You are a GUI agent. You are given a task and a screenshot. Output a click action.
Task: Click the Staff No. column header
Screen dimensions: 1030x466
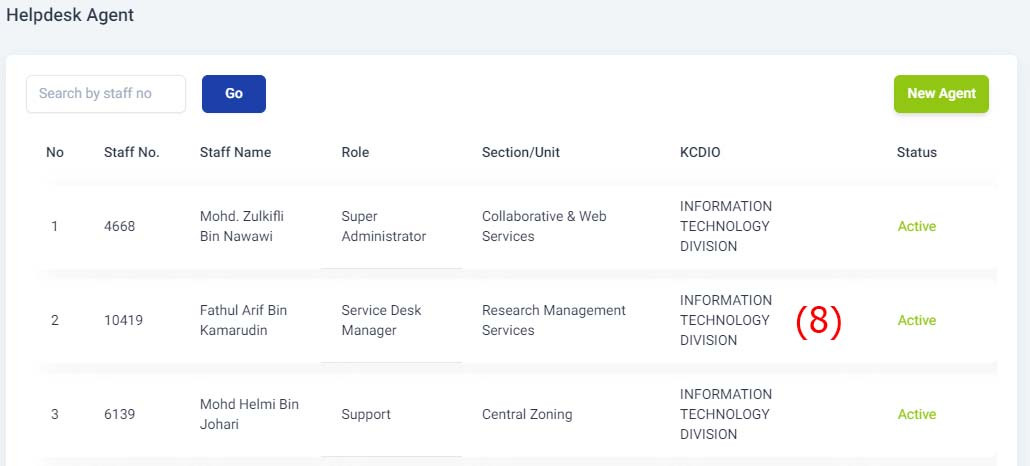click(132, 152)
